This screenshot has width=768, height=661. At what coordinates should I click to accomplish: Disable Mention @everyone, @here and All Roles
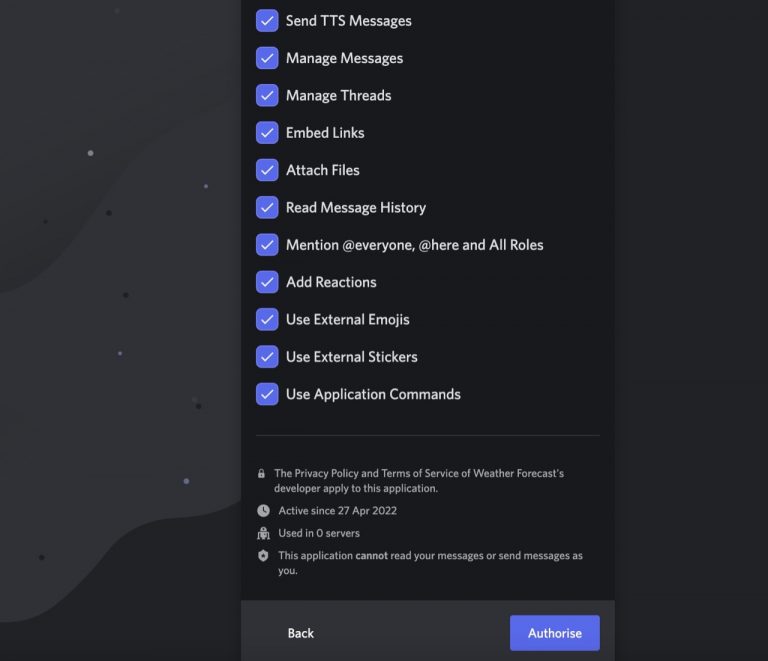(x=267, y=245)
